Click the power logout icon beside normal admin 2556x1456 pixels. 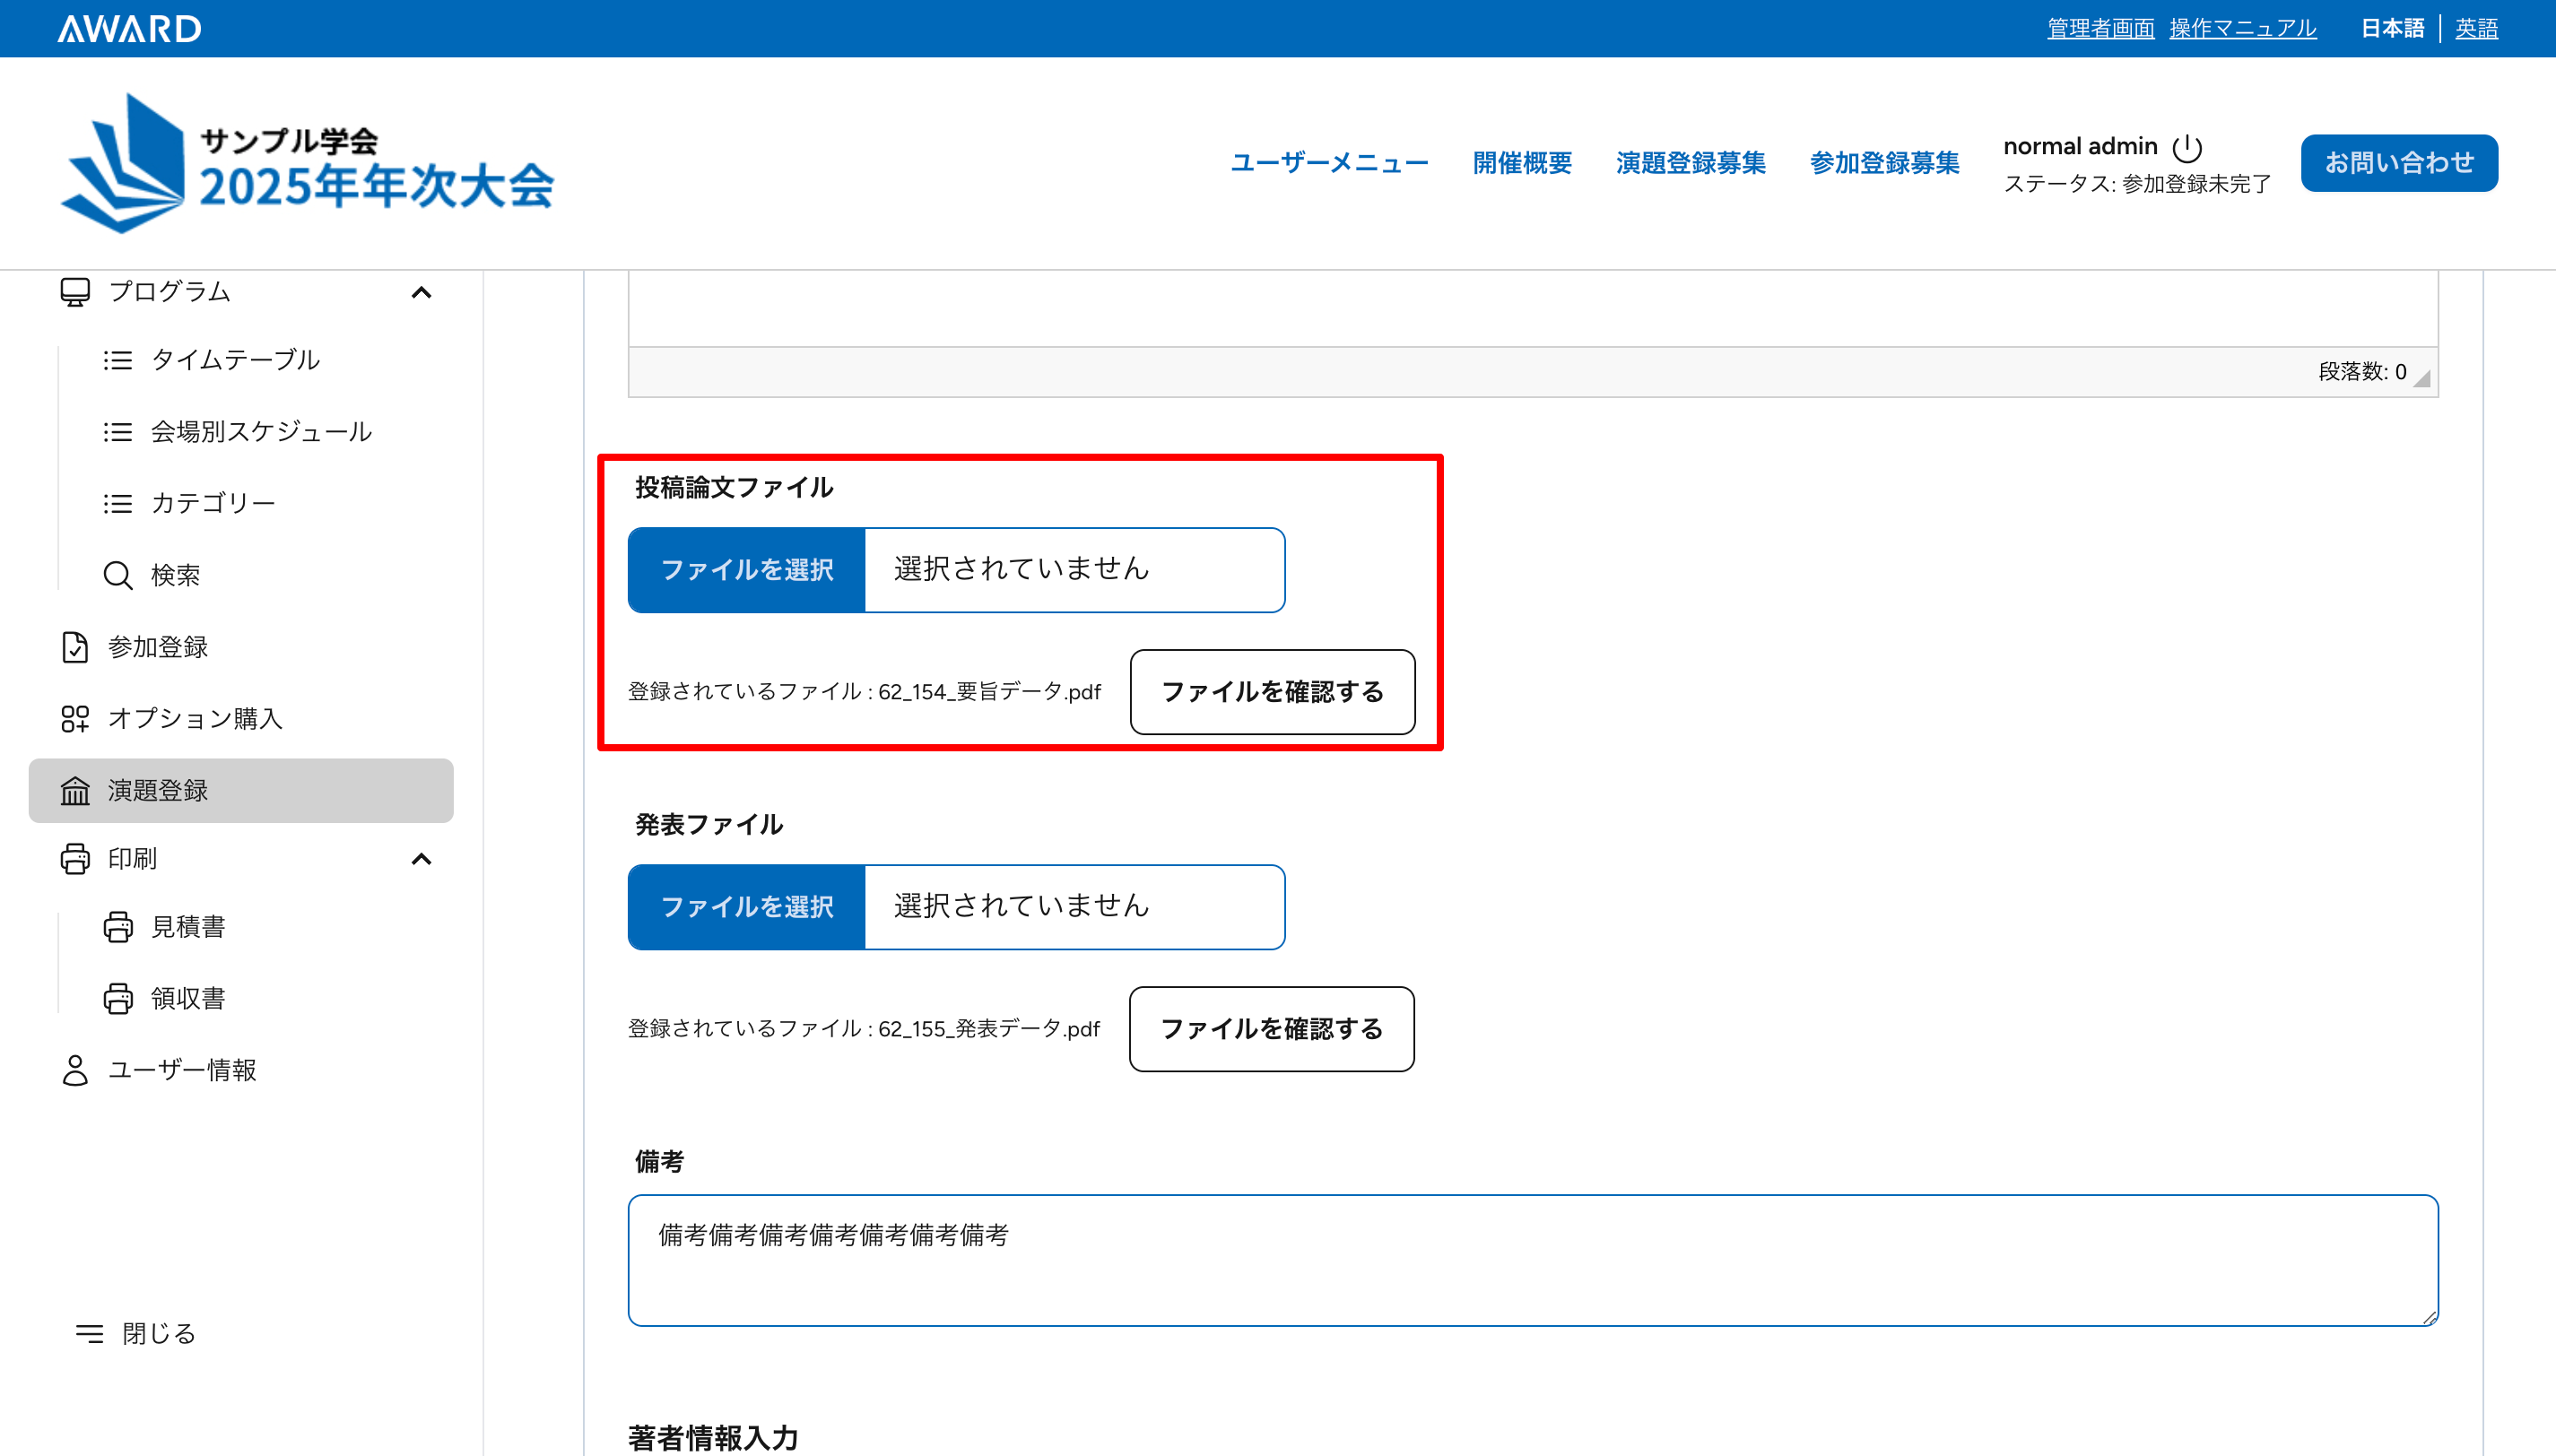pos(2187,148)
